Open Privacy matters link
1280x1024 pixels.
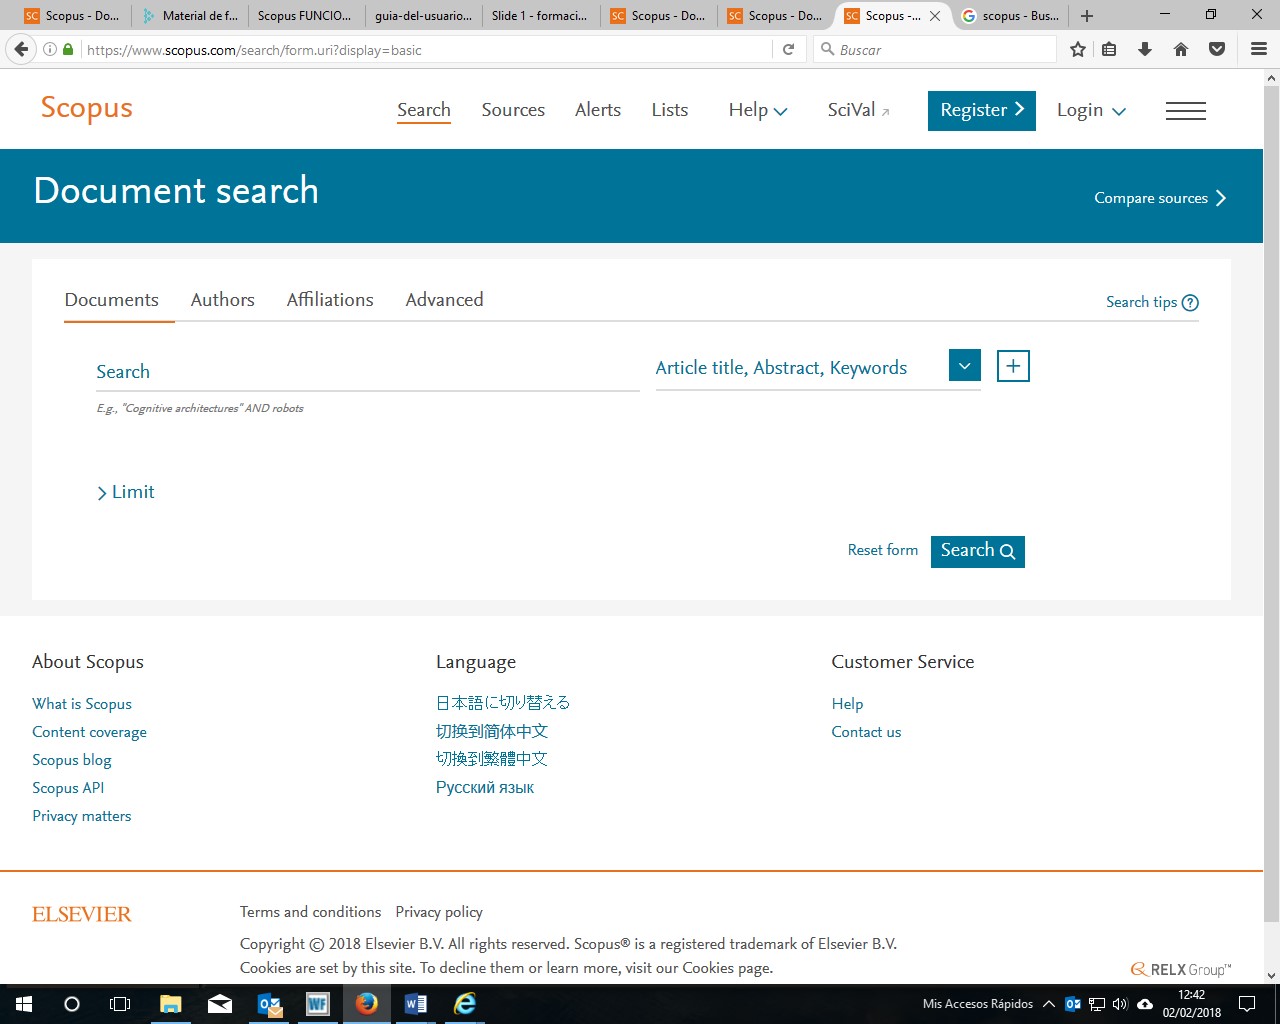point(82,816)
